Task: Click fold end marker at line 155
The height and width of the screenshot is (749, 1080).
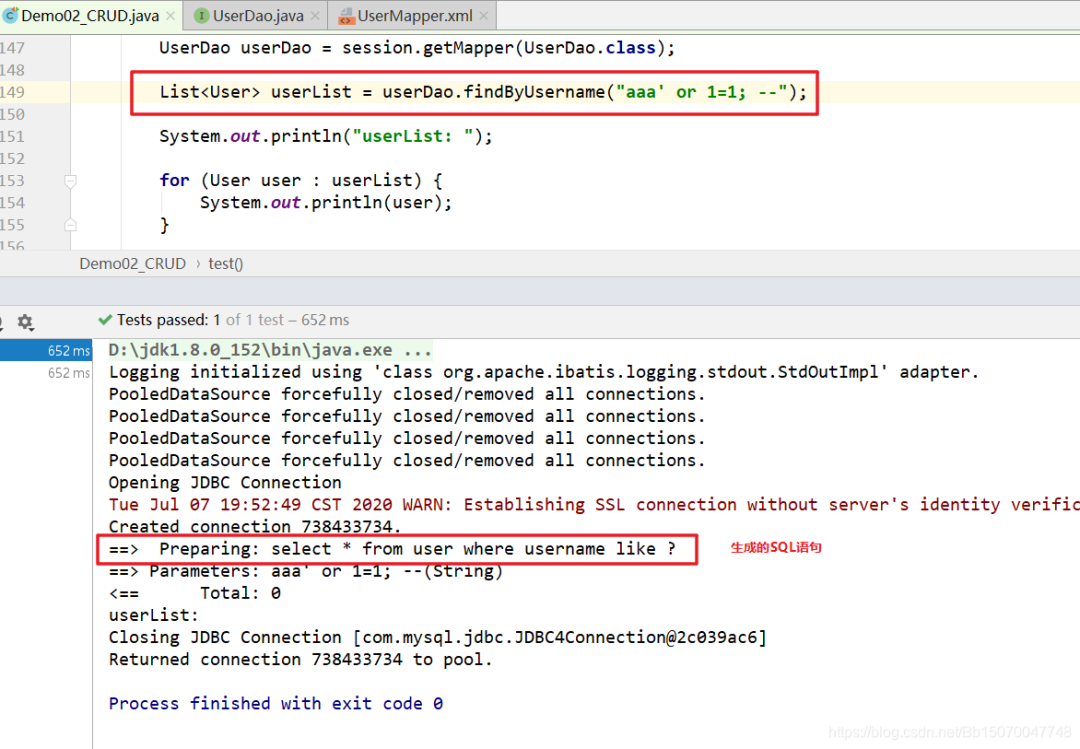Action: (x=70, y=225)
